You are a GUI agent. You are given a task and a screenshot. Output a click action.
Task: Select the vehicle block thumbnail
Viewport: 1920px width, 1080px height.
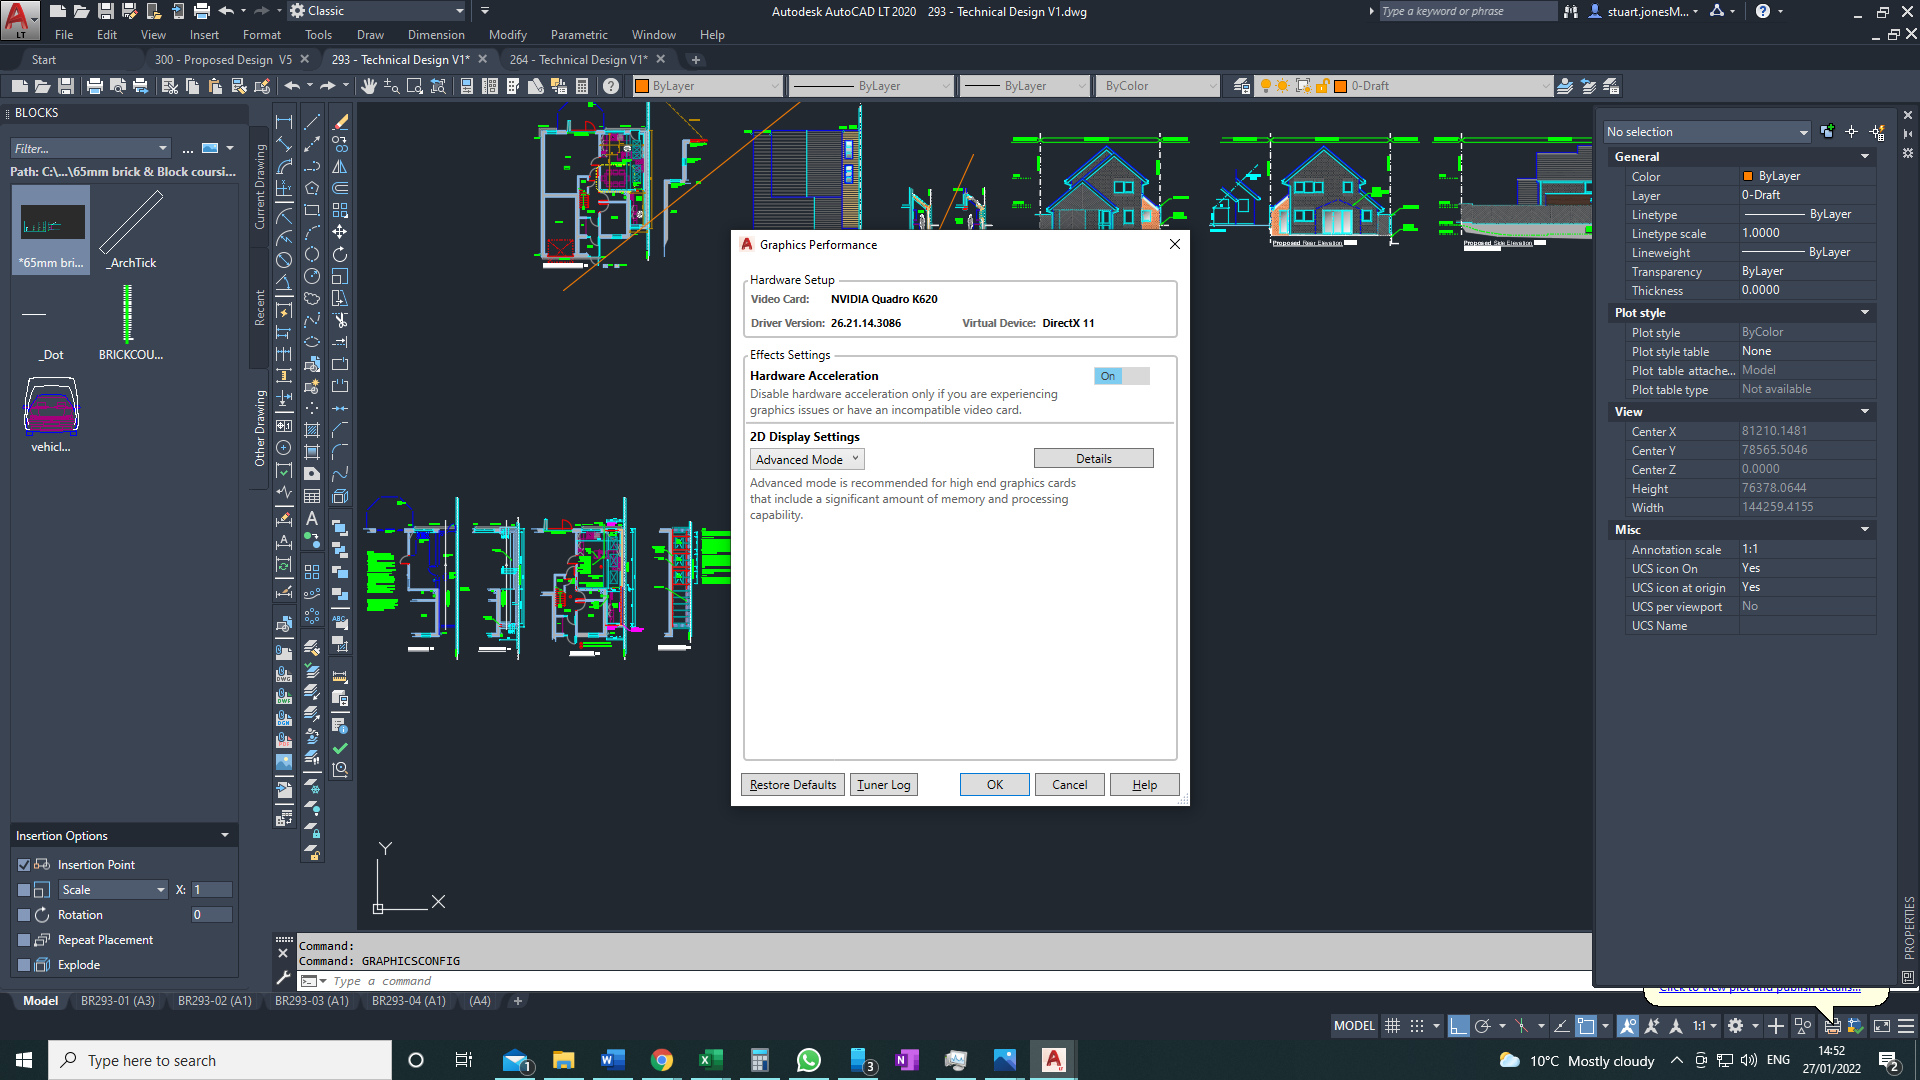tap(51, 407)
